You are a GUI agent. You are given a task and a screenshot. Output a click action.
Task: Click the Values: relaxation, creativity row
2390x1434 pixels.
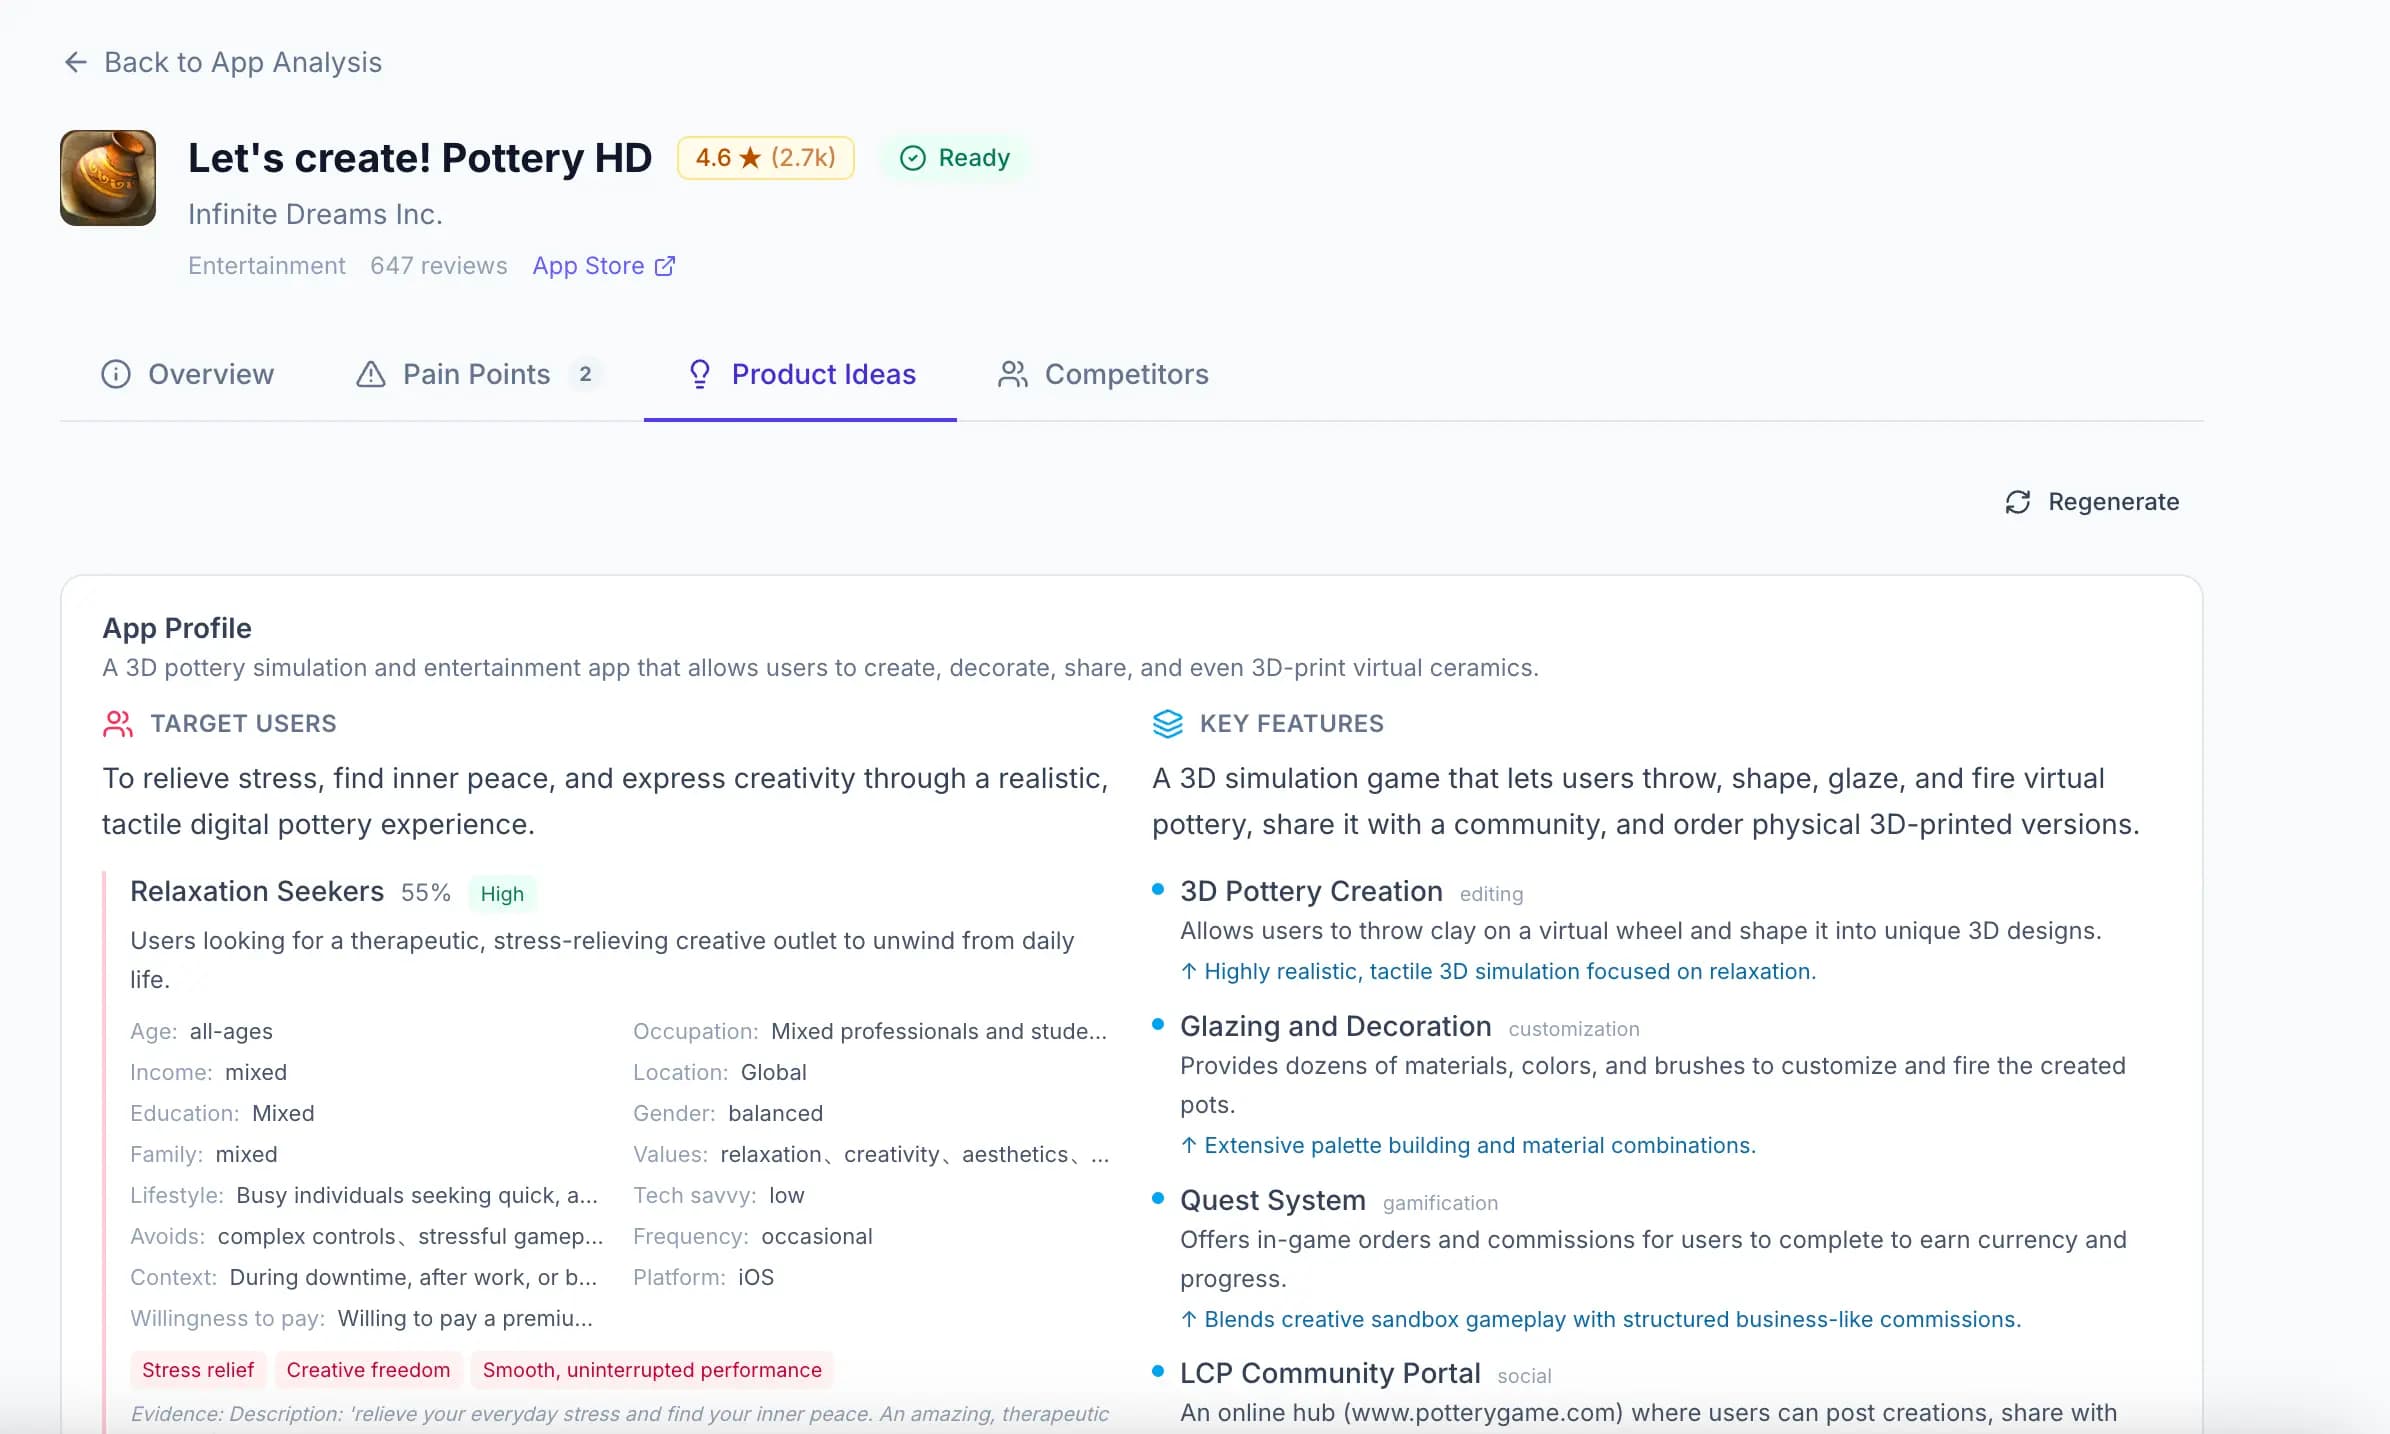coord(871,1154)
